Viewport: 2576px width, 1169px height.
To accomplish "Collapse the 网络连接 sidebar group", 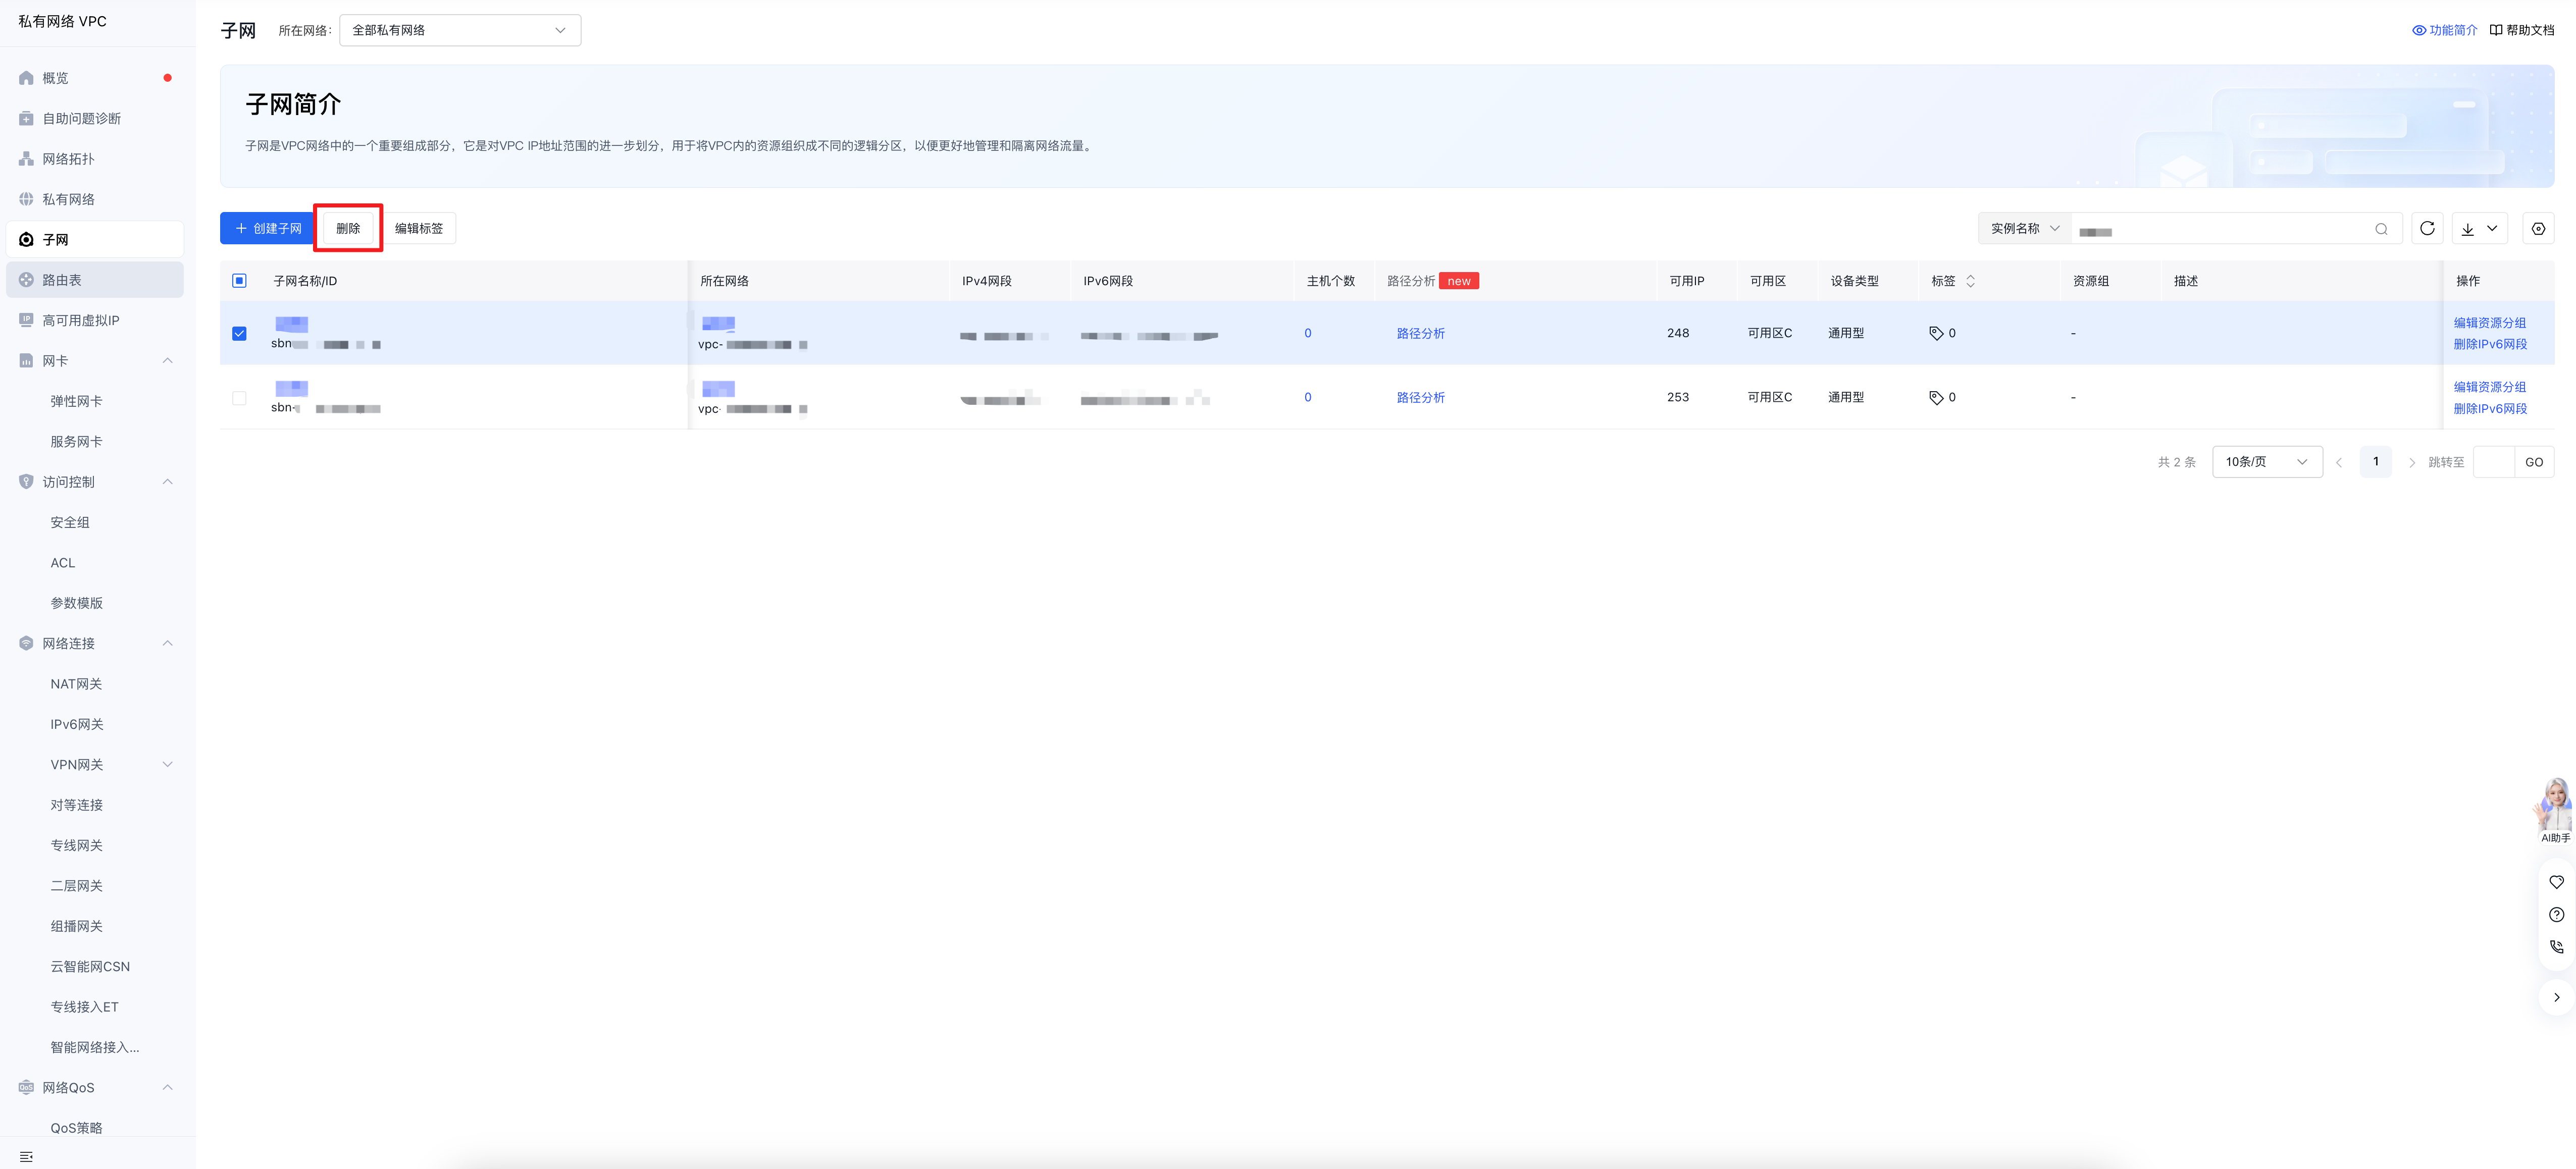I will 167,643.
